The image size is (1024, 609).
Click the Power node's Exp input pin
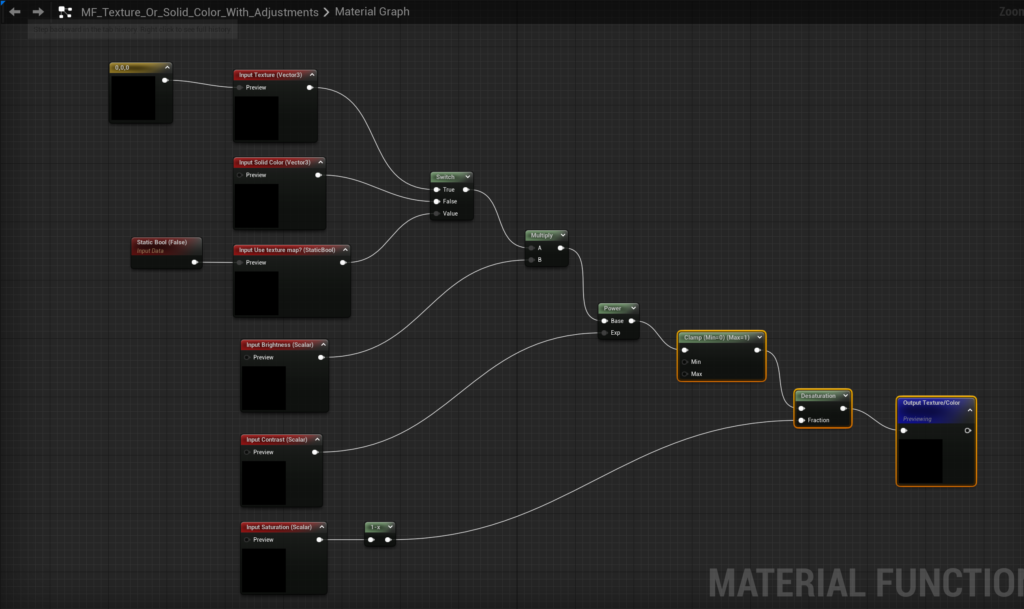(604, 332)
